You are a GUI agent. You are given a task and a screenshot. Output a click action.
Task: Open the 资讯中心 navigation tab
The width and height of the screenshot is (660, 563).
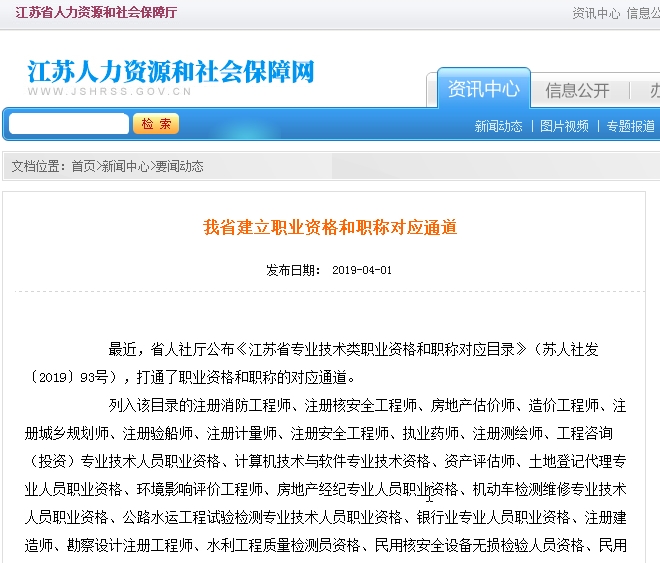(483, 89)
